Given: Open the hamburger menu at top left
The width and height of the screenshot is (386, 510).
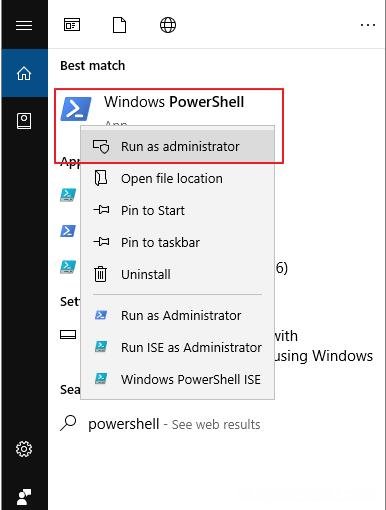Looking at the screenshot, I should (24, 25).
